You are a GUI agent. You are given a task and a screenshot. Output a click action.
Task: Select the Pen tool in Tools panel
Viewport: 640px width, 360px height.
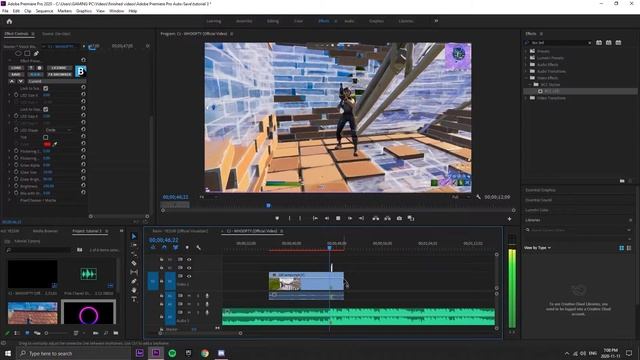coord(133,281)
